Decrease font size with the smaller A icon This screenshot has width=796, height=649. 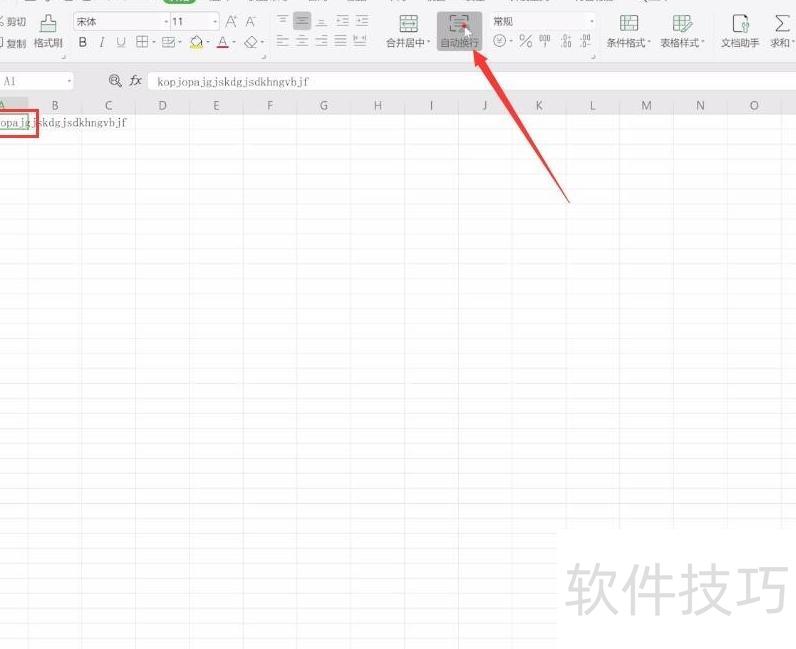(x=250, y=22)
